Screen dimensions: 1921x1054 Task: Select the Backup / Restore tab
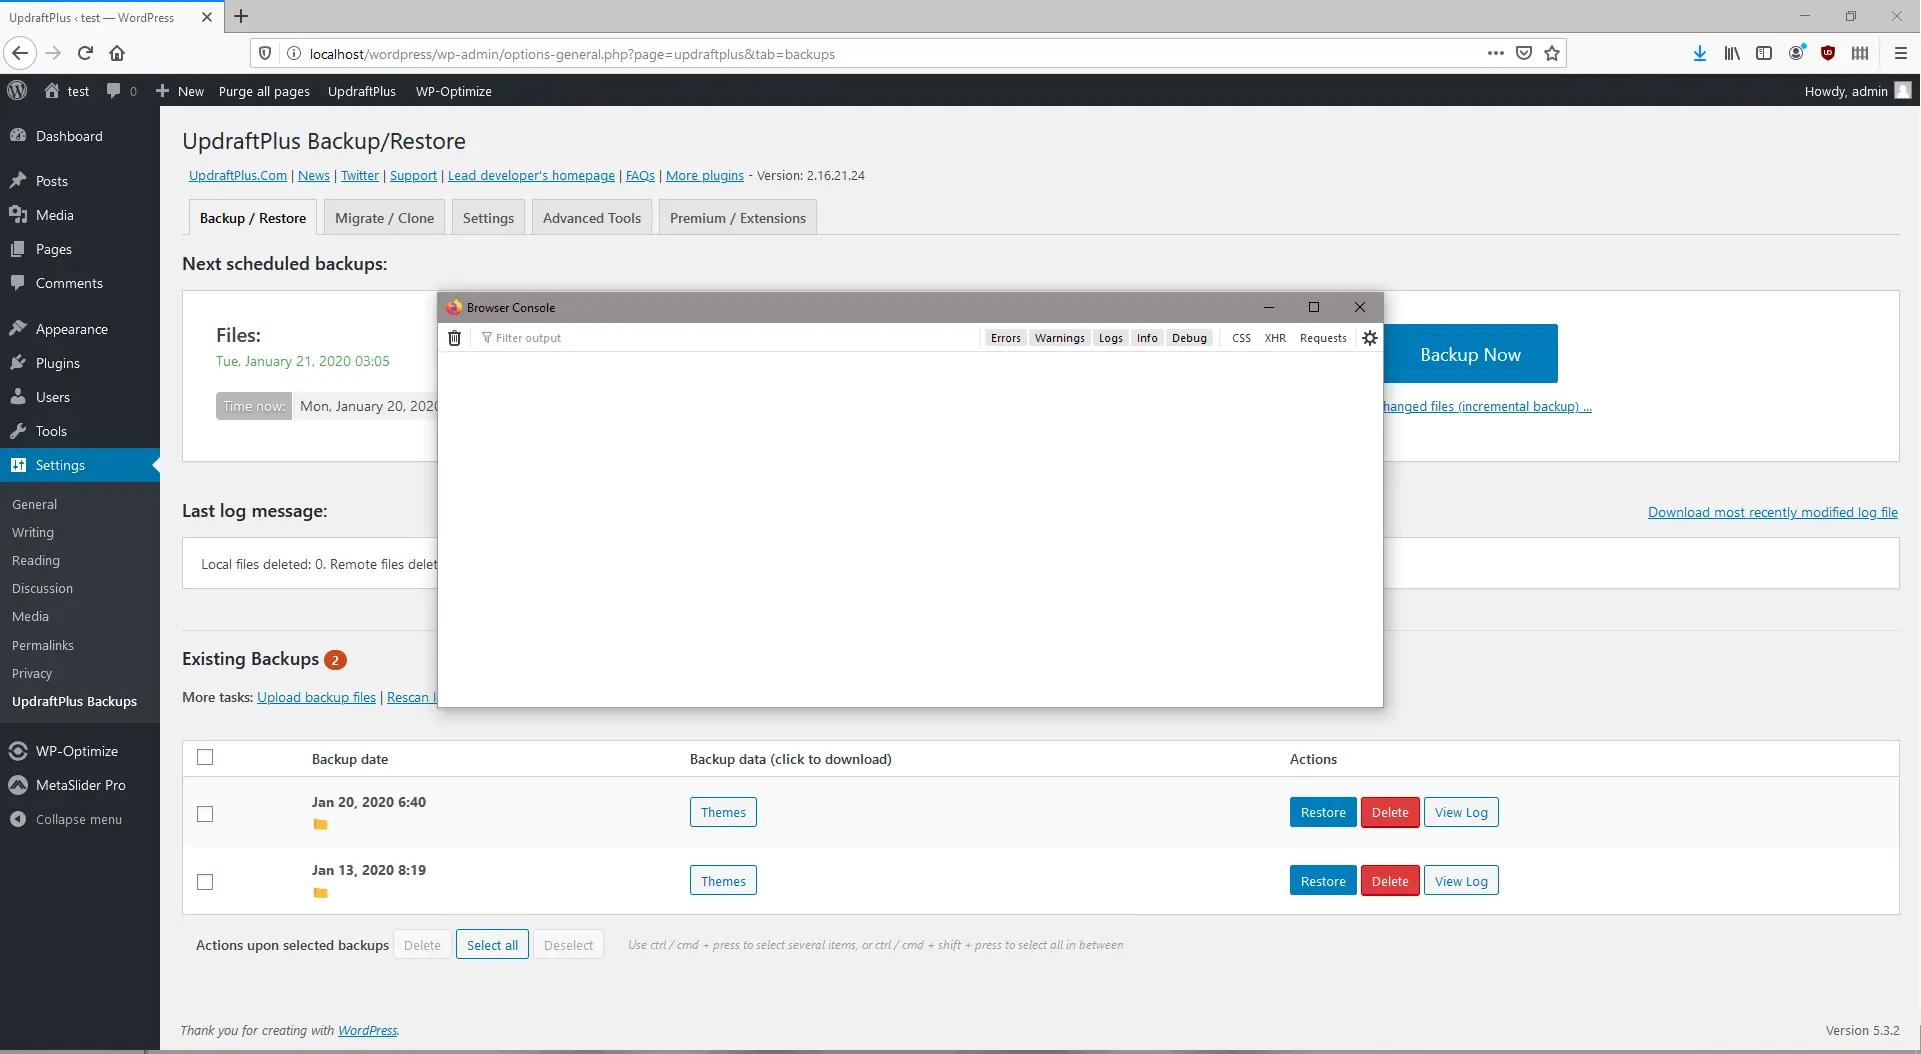point(253,218)
